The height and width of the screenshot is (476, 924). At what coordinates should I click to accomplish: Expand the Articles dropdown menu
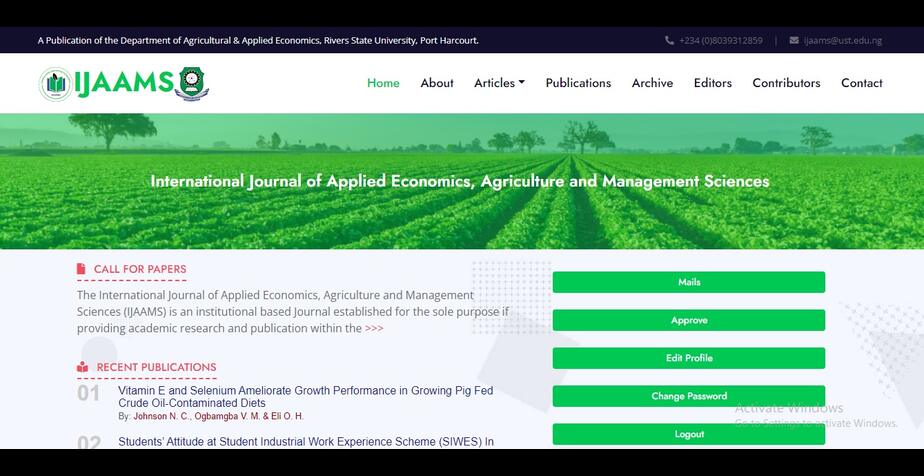(x=499, y=83)
